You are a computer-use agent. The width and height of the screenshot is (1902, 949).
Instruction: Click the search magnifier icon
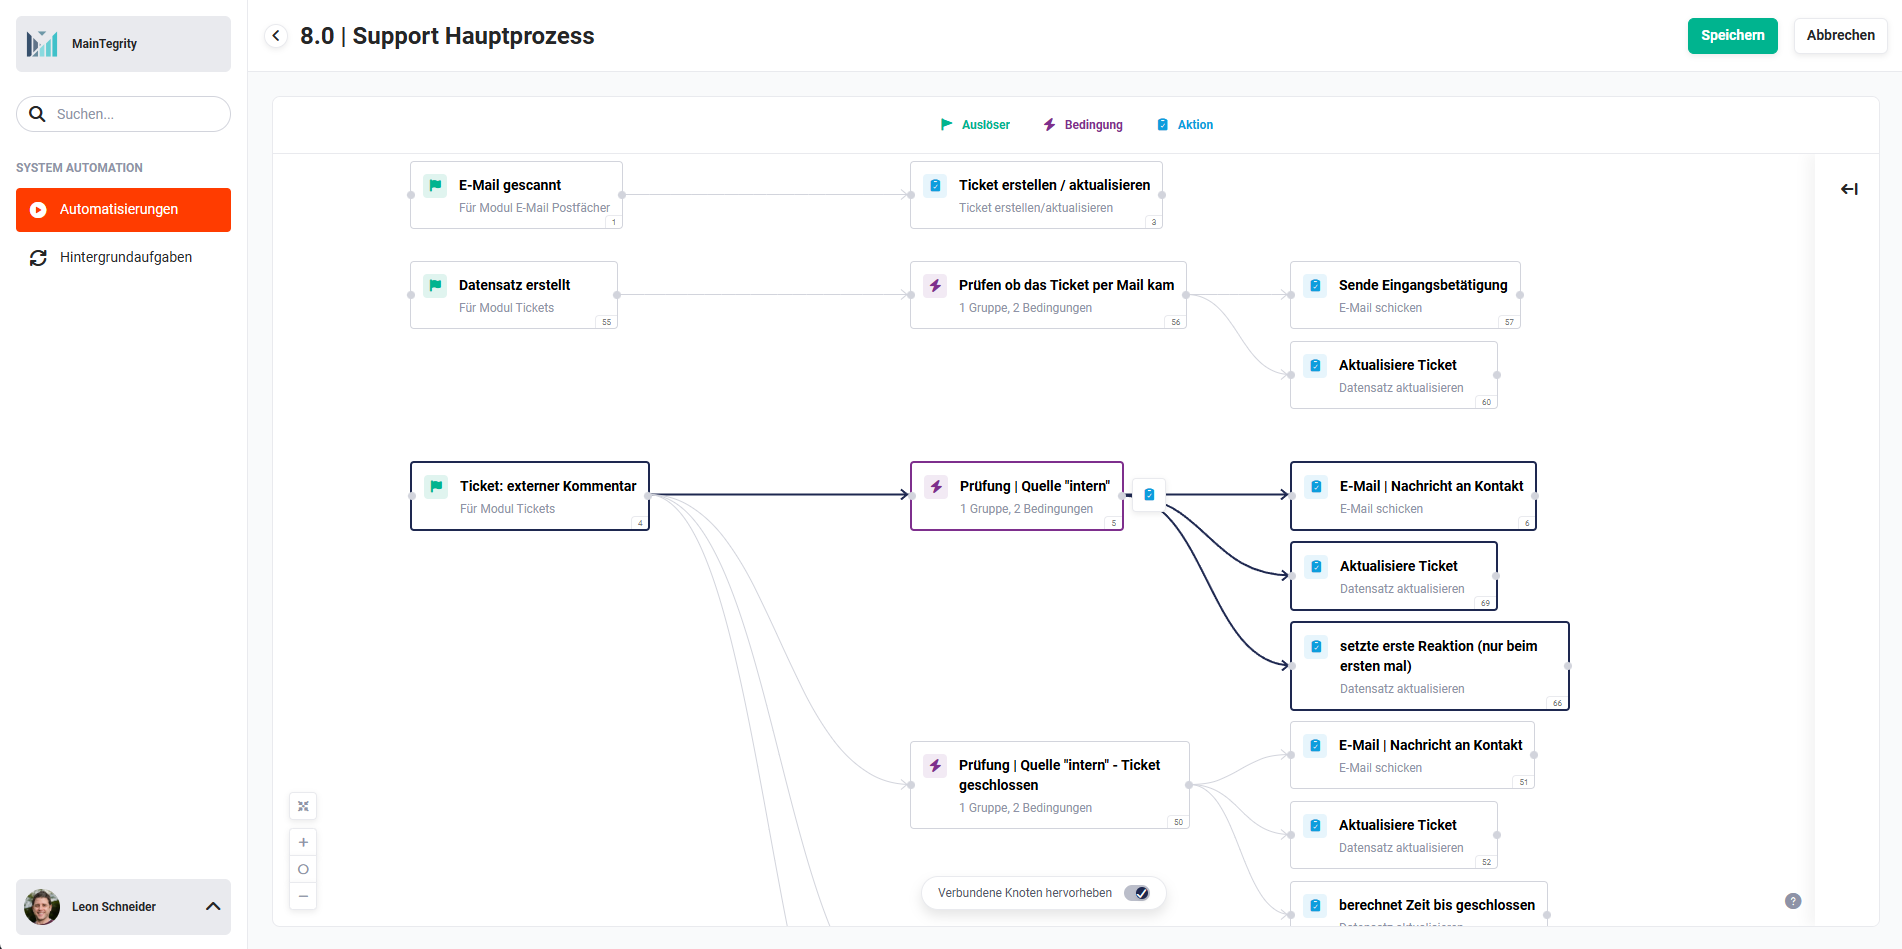[x=37, y=114]
